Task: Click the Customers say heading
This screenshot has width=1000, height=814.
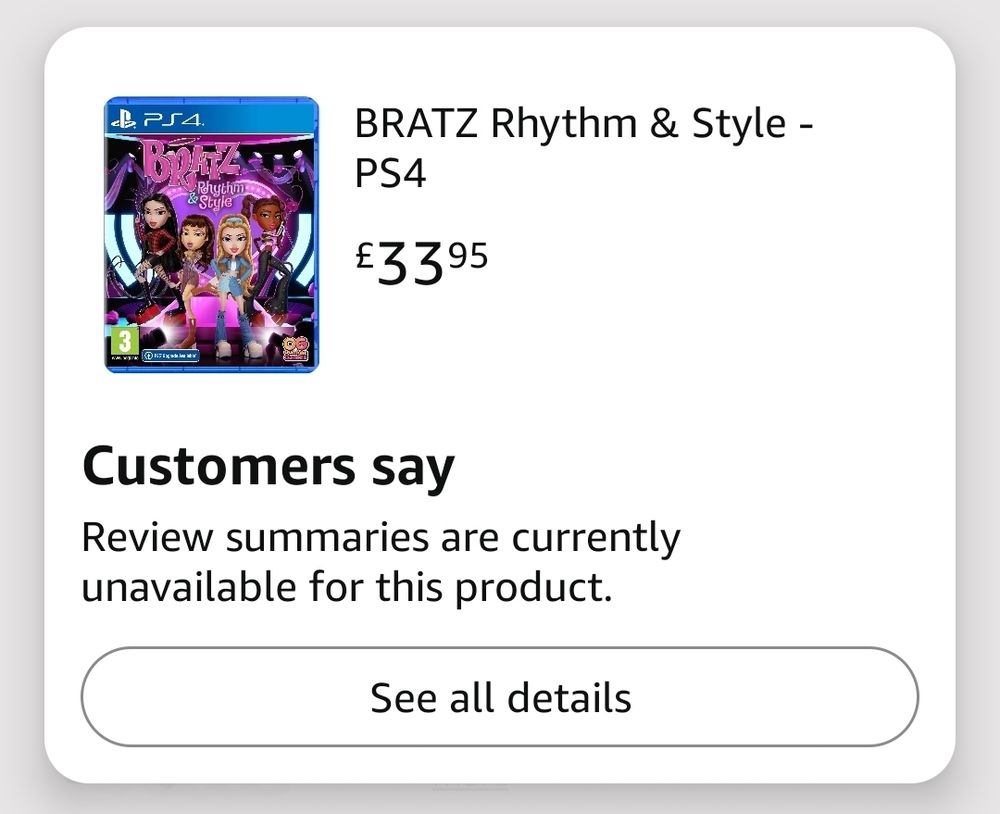Action: coord(268,467)
